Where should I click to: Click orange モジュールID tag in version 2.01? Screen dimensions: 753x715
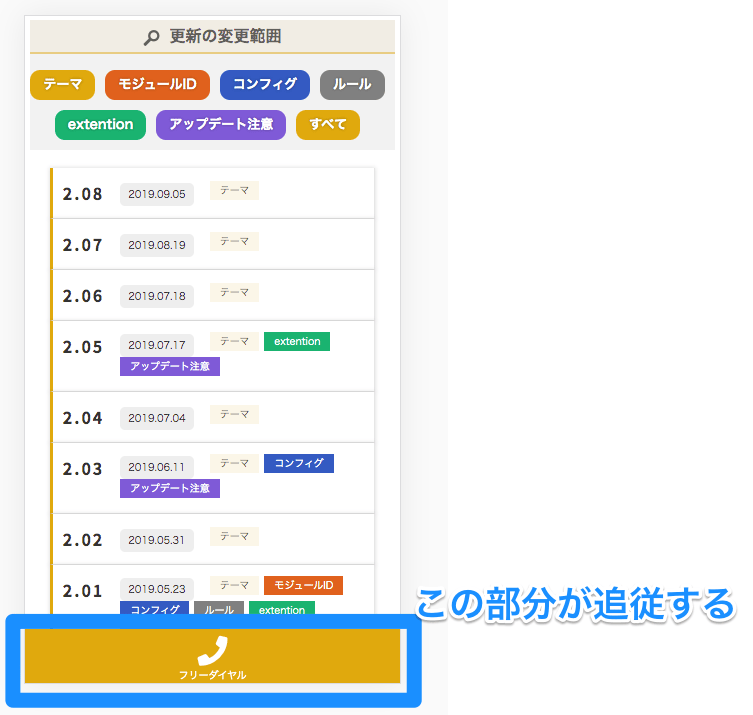click(x=303, y=585)
